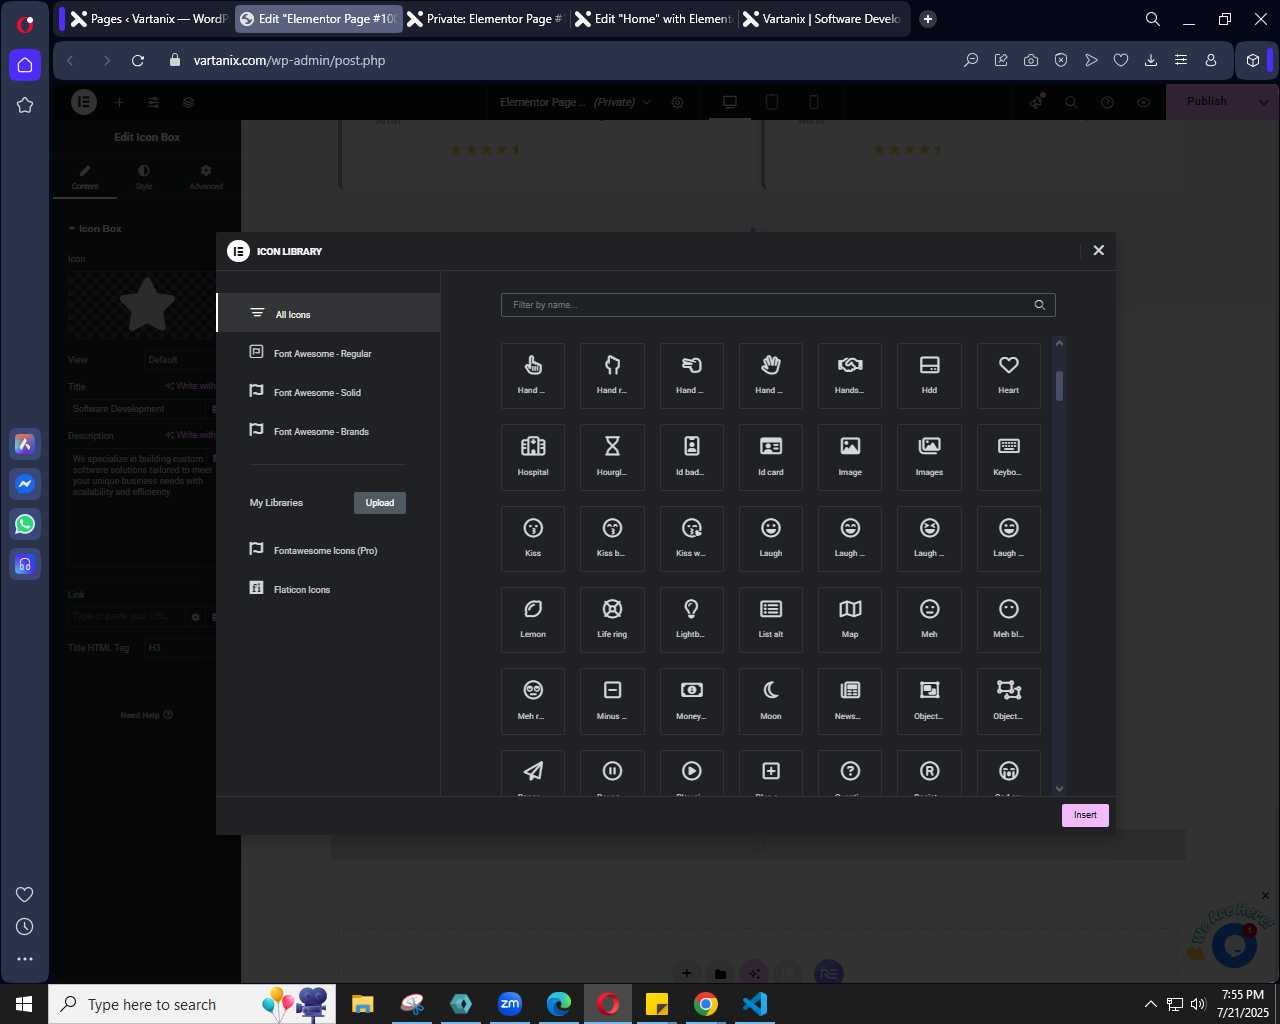Pick the Moon icon
Image resolution: width=1280 pixels, height=1024 pixels.
(x=770, y=701)
